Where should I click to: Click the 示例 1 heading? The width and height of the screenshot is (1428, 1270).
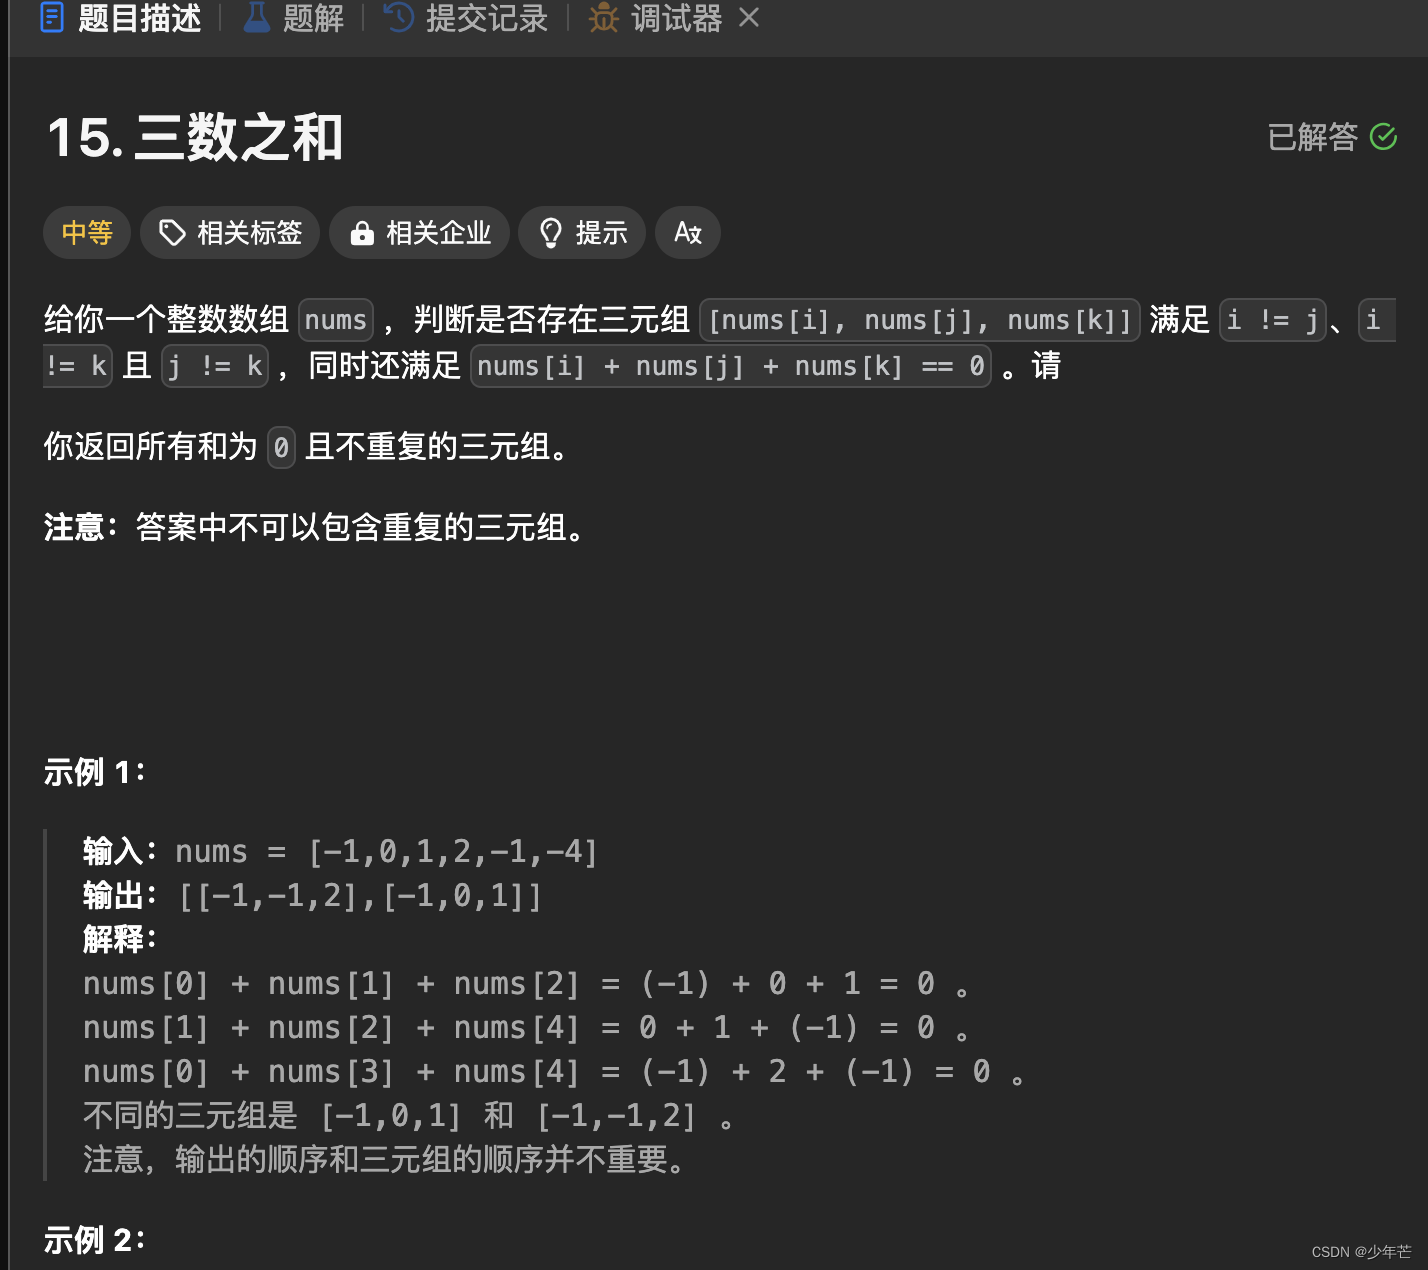(95, 772)
